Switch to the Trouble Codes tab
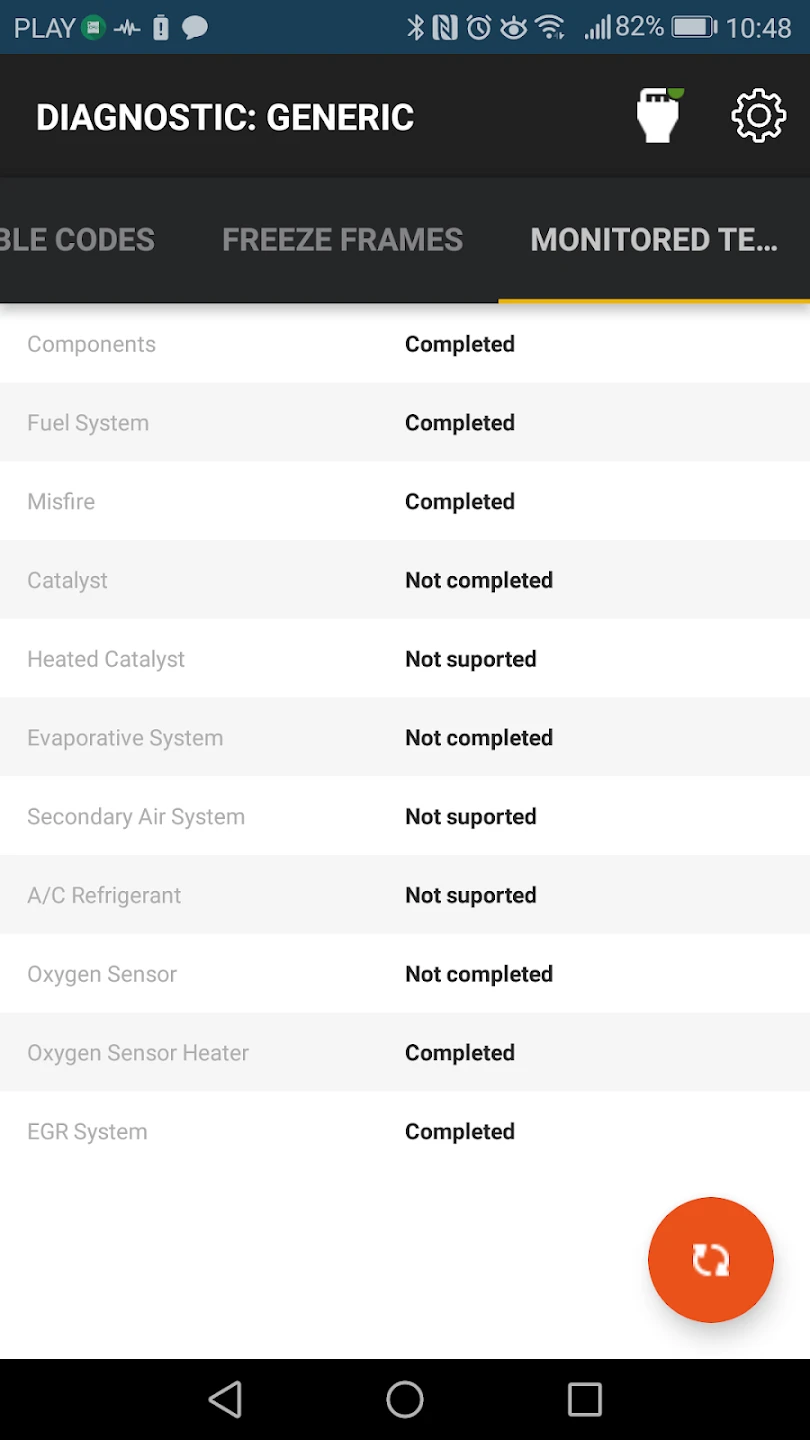 tap(78, 240)
